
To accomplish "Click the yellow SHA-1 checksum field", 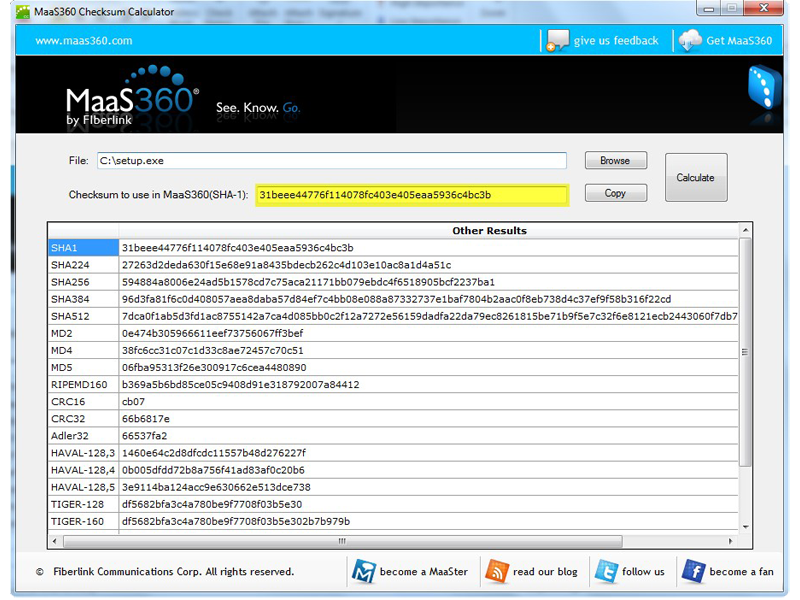I will 412,195.
